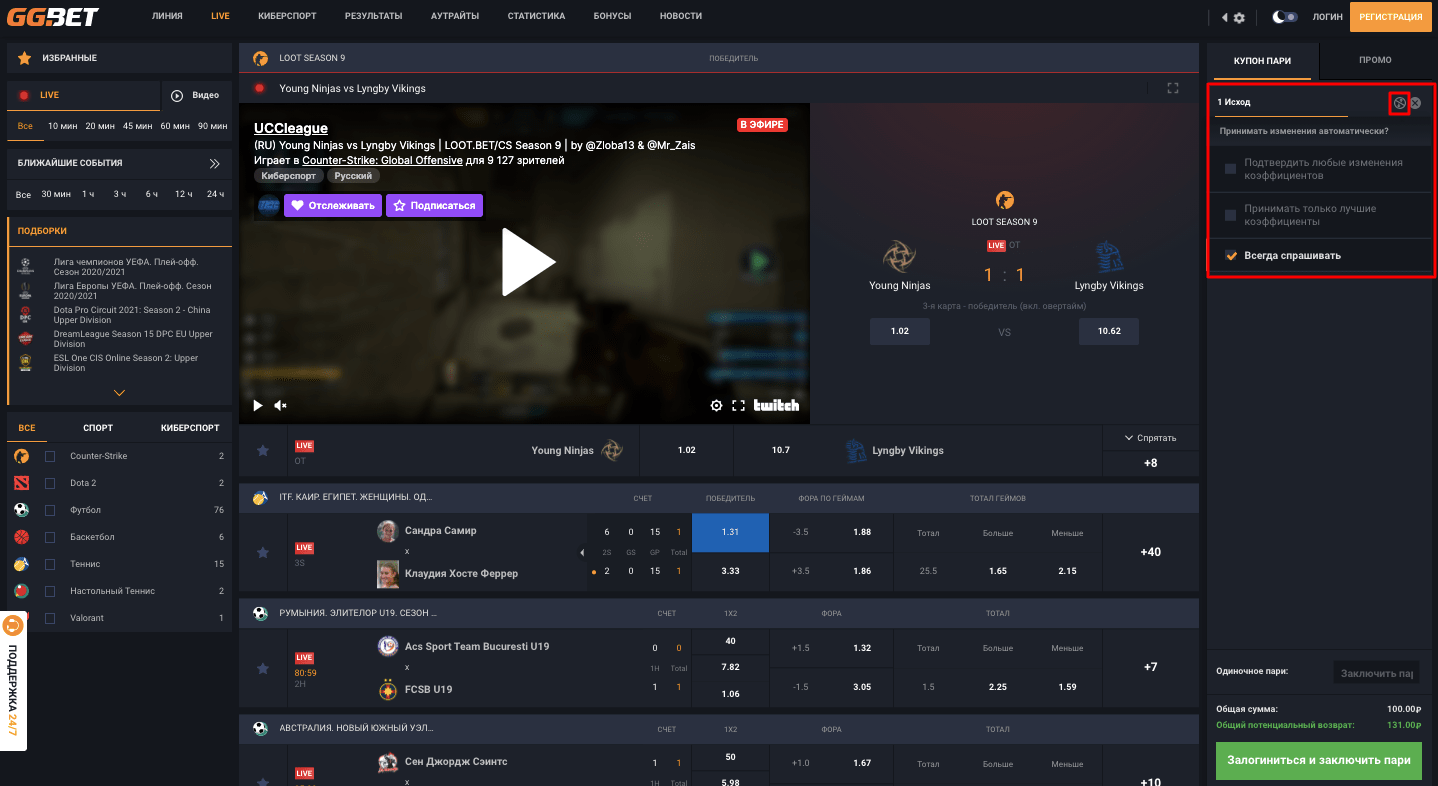Show +40 more markets for tennis match
Image resolution: width=1438 pixels, height=786 pixels.
(x=1150, y=552)
